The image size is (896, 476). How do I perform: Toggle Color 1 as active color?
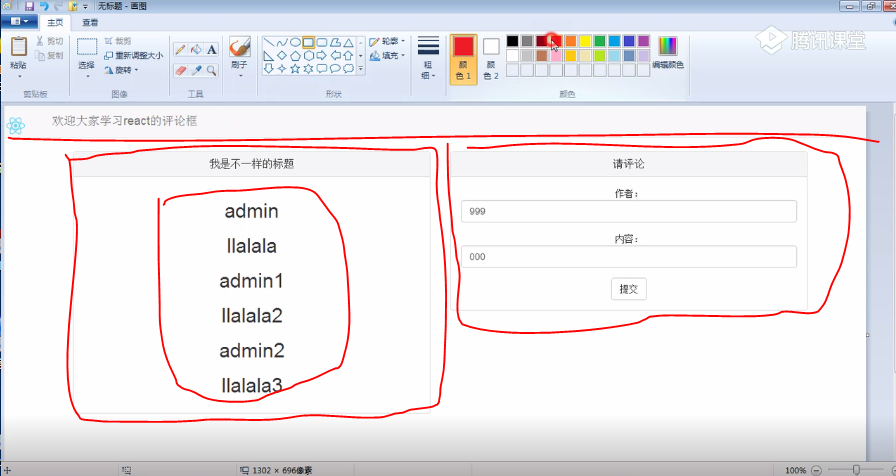pos(463,59)
